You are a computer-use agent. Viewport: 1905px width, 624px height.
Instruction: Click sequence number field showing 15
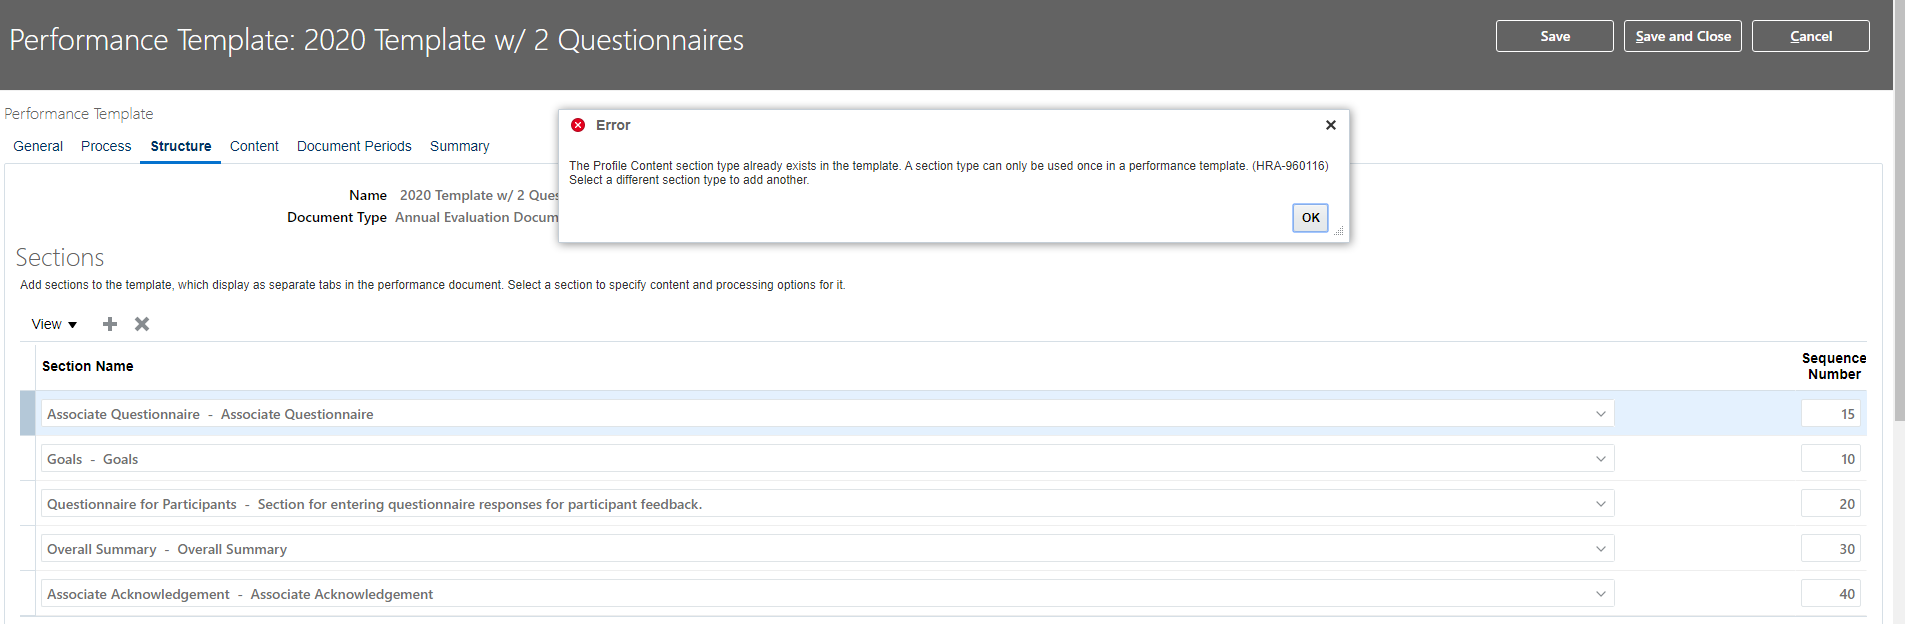pos(1831,414)
